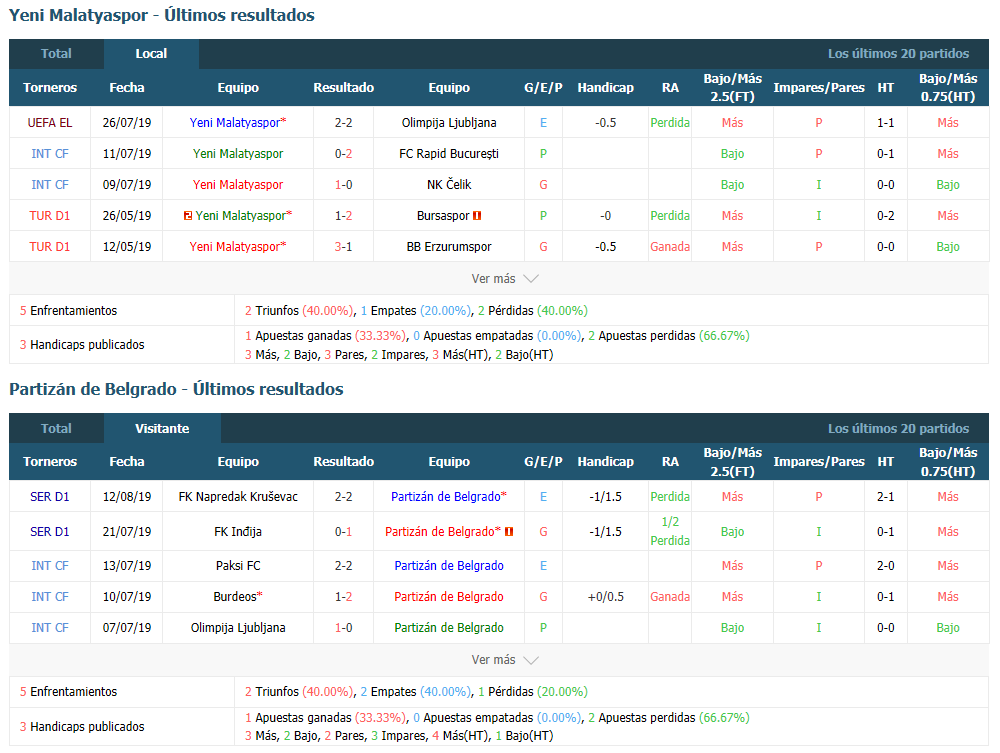This screenshot has height=753, width=1000.
Task: Click INT CF tournament on 13/07/19
Action: pyautogui.click(x=50, y=566)
